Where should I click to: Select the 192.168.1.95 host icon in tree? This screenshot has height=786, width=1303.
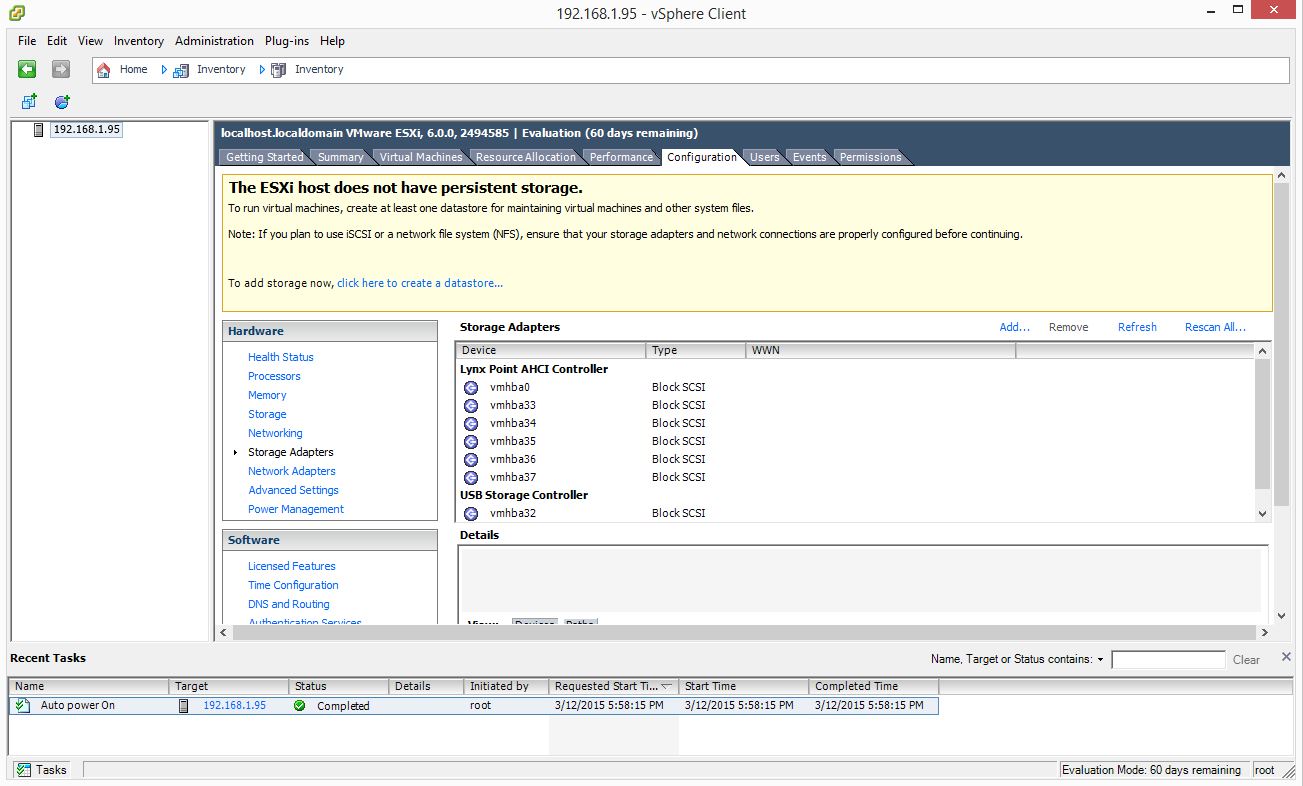tap(39, 130)
